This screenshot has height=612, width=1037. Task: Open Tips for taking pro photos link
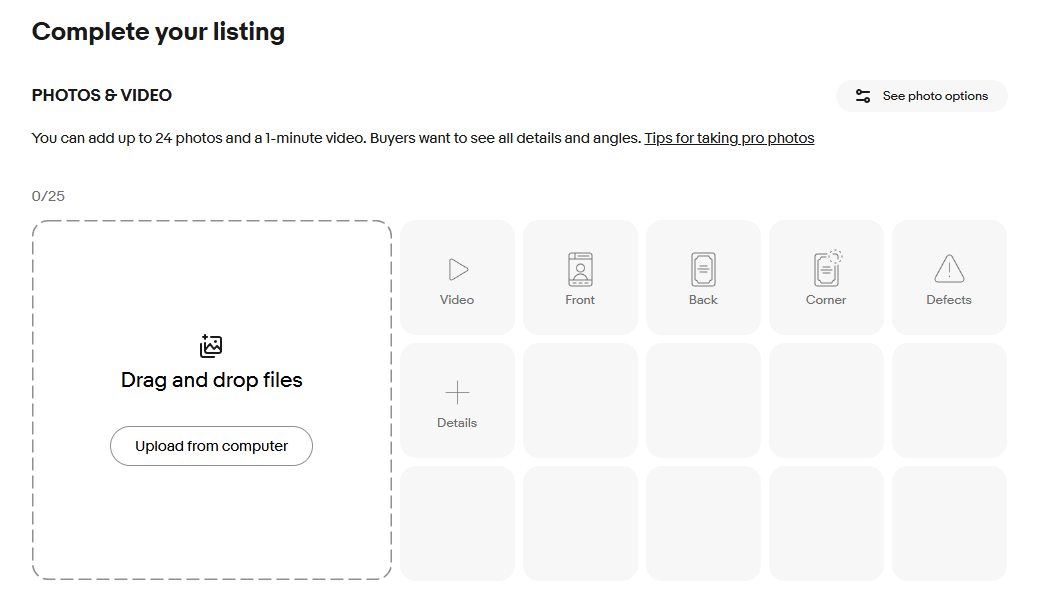coord(729,138)
